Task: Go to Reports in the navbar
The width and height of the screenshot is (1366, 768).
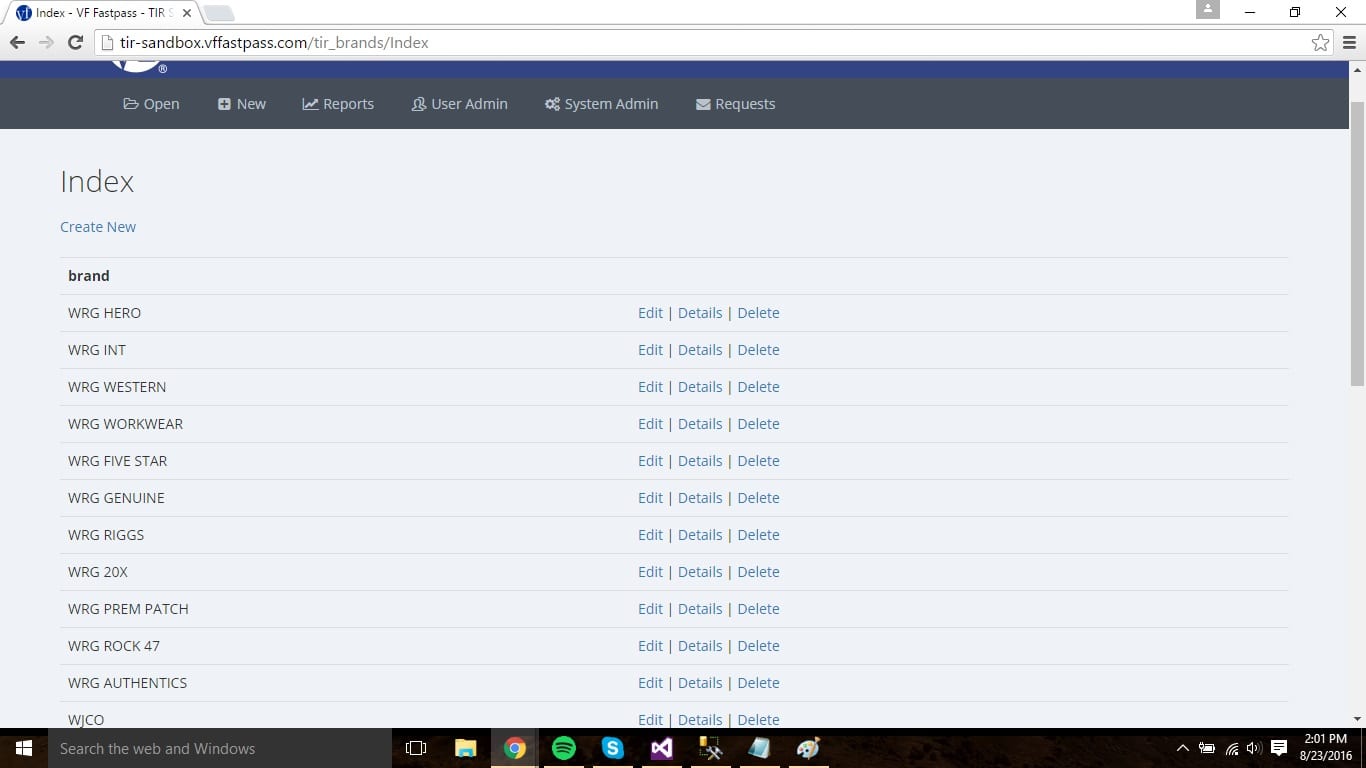Action: (338, 104)
